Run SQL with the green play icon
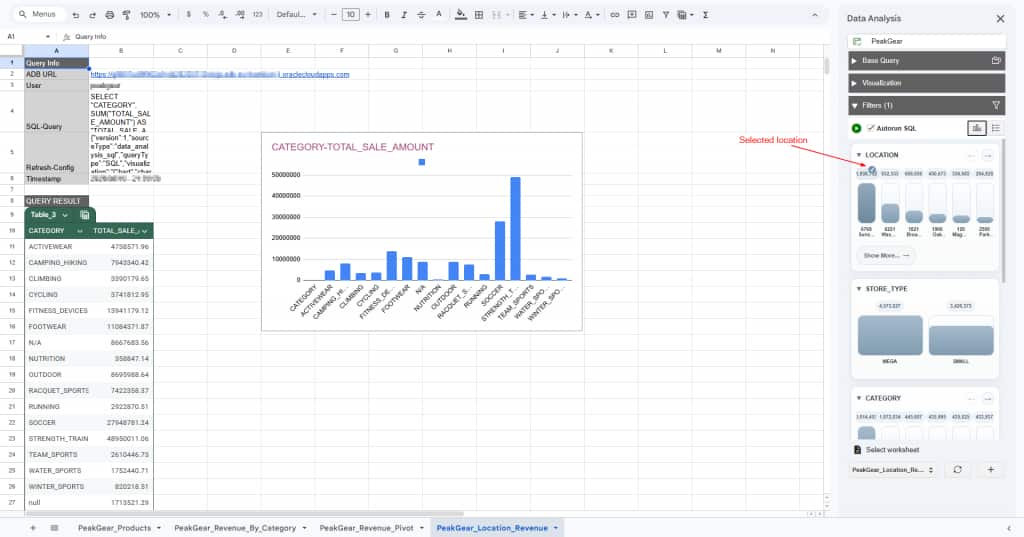The image size is (1024, 537). pyautogui.click(x=856, y=128)
